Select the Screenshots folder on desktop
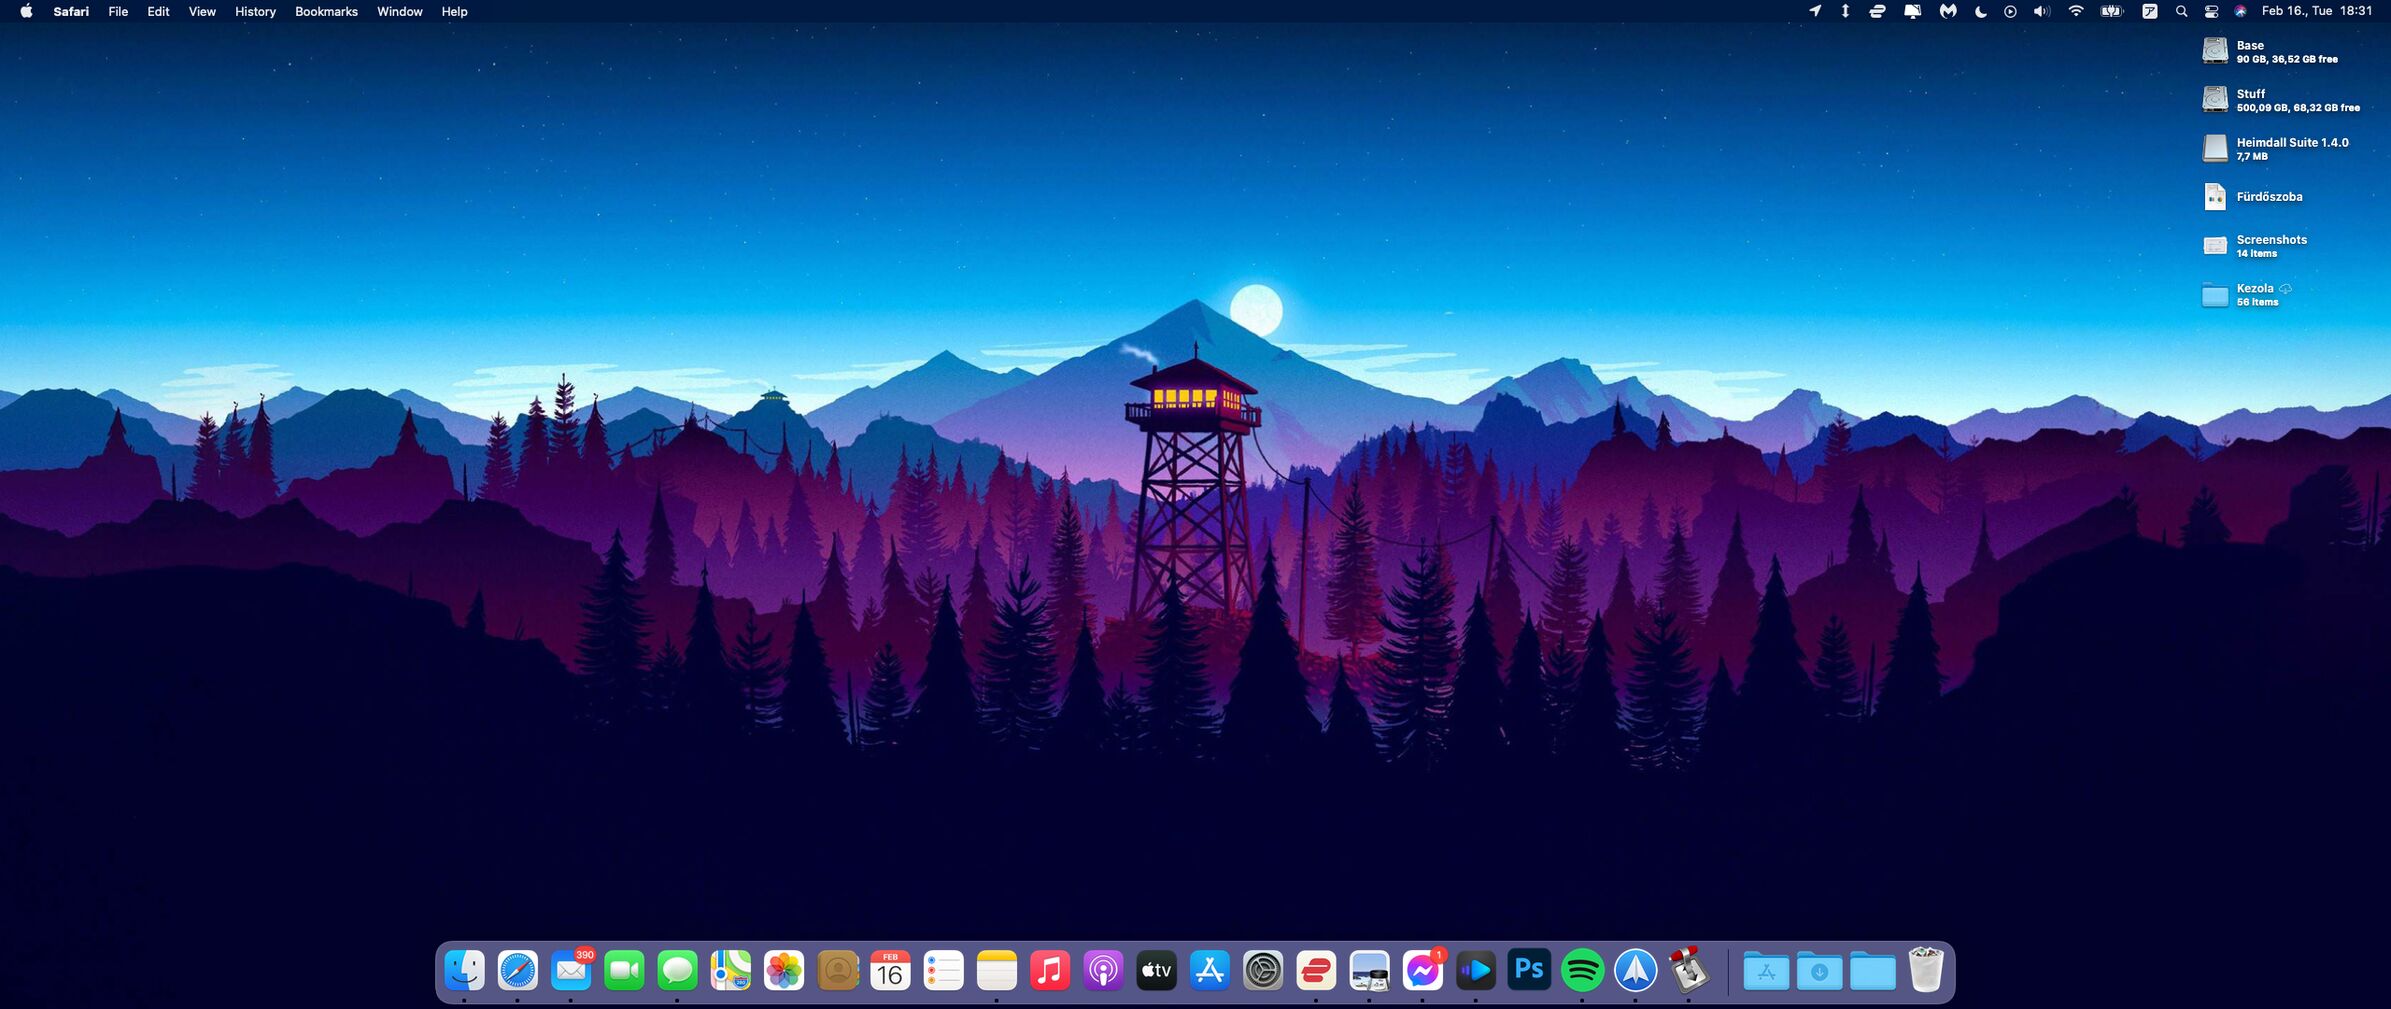Screen dimensions: 2391x1009 coord(2254,245)
